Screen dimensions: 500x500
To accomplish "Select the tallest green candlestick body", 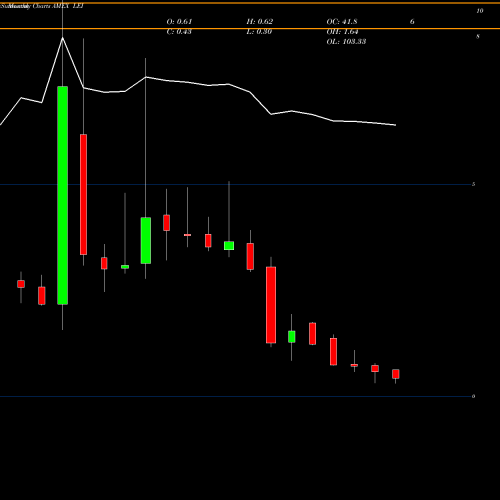I will coord(63,195).
